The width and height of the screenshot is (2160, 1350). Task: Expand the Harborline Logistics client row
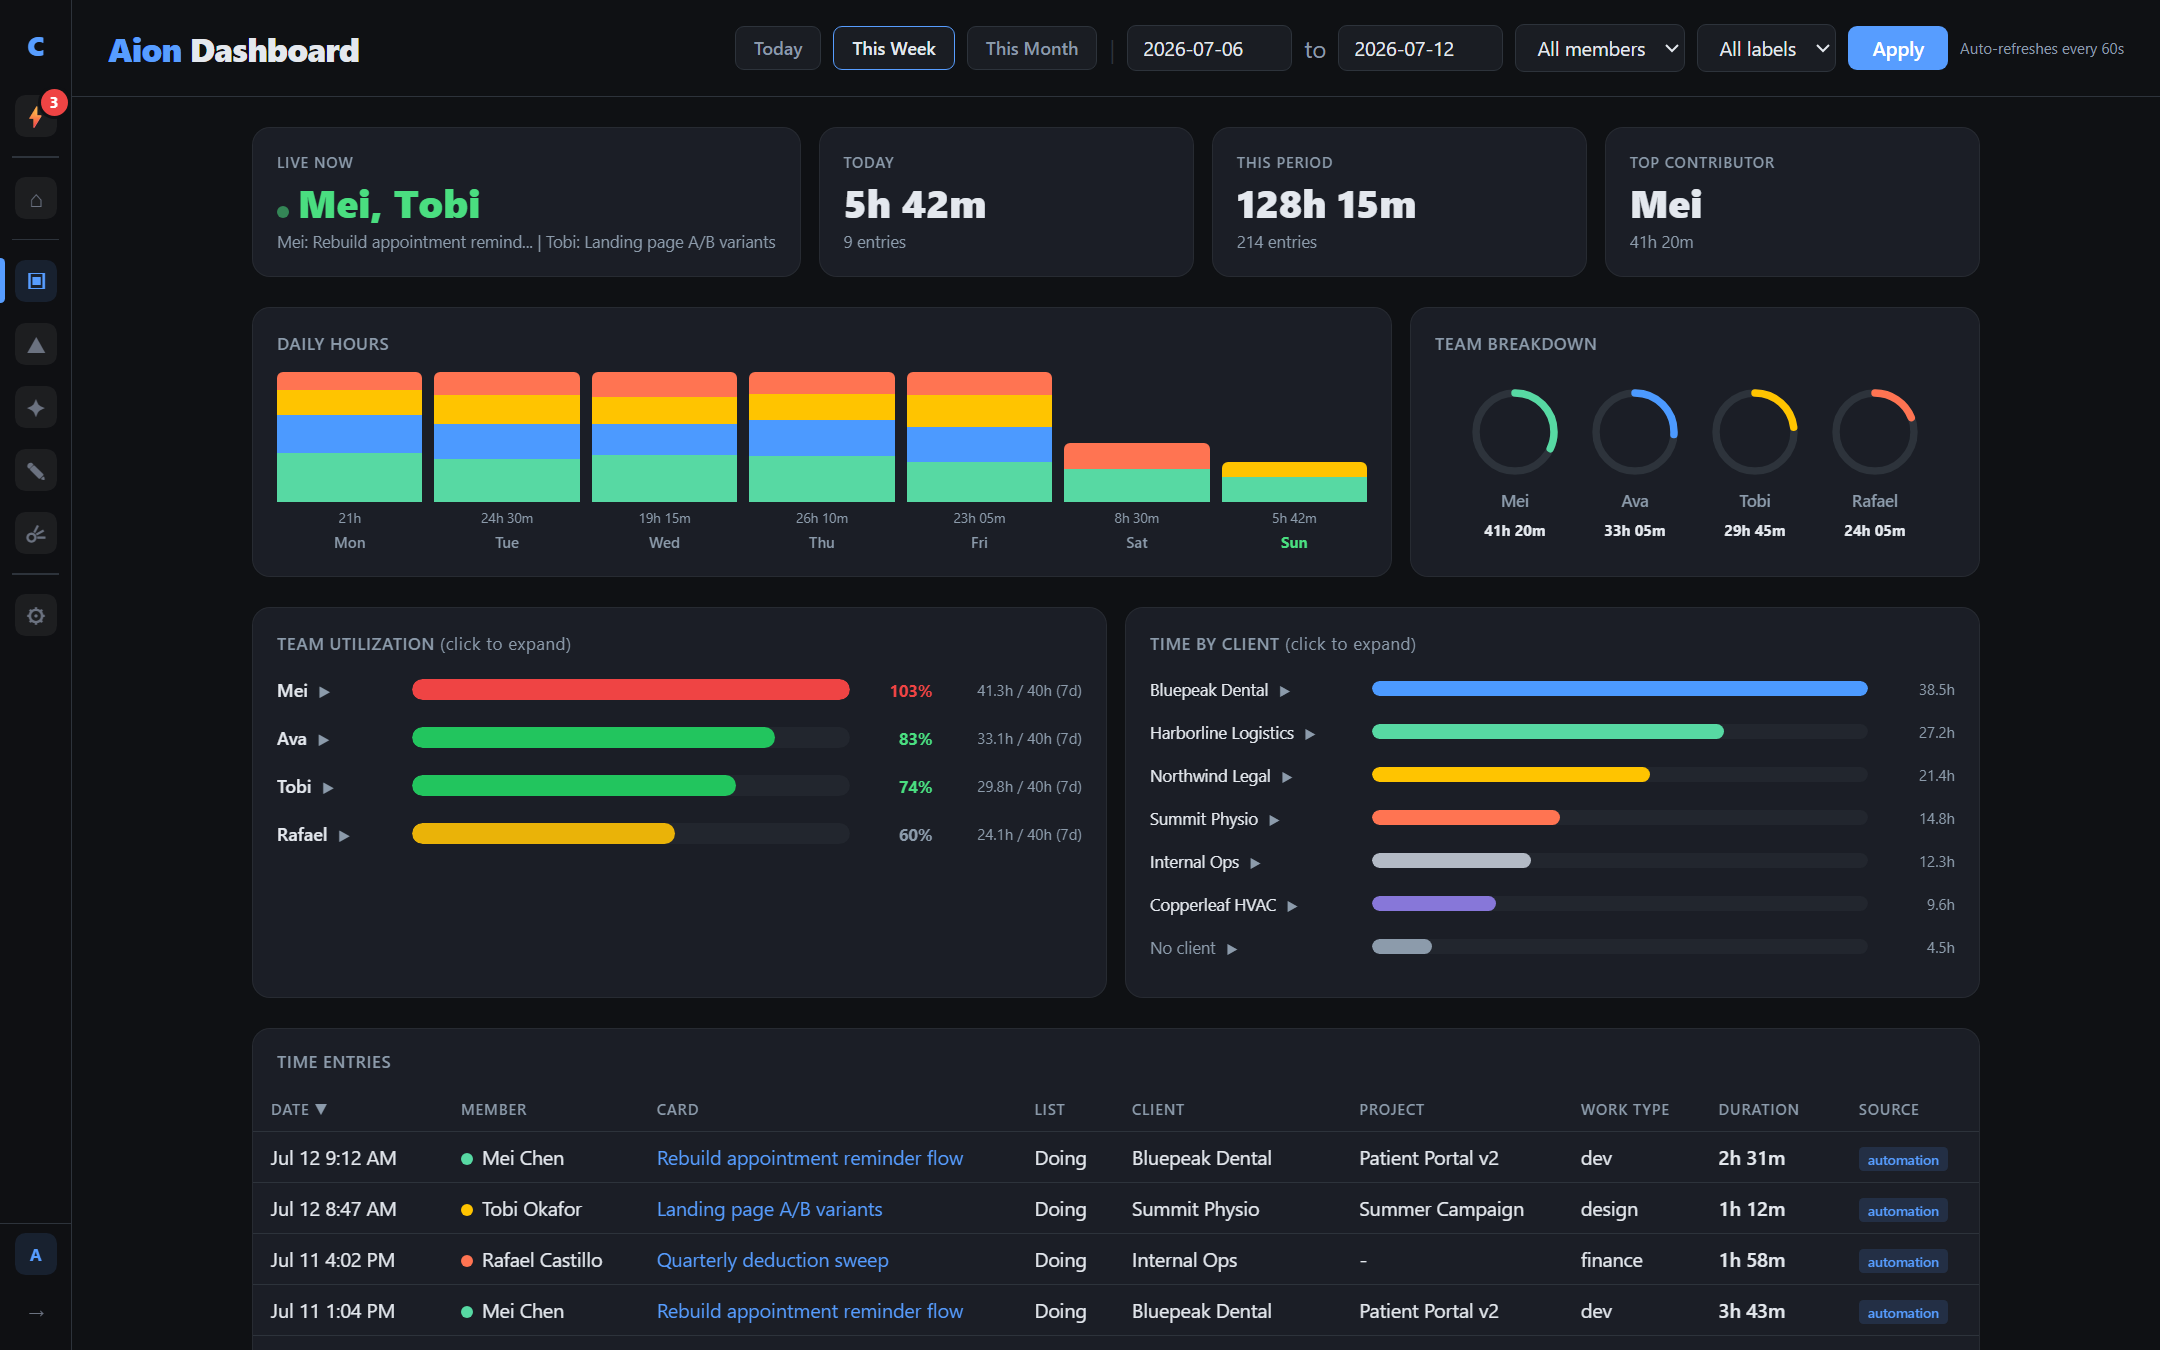point(1552,733)
